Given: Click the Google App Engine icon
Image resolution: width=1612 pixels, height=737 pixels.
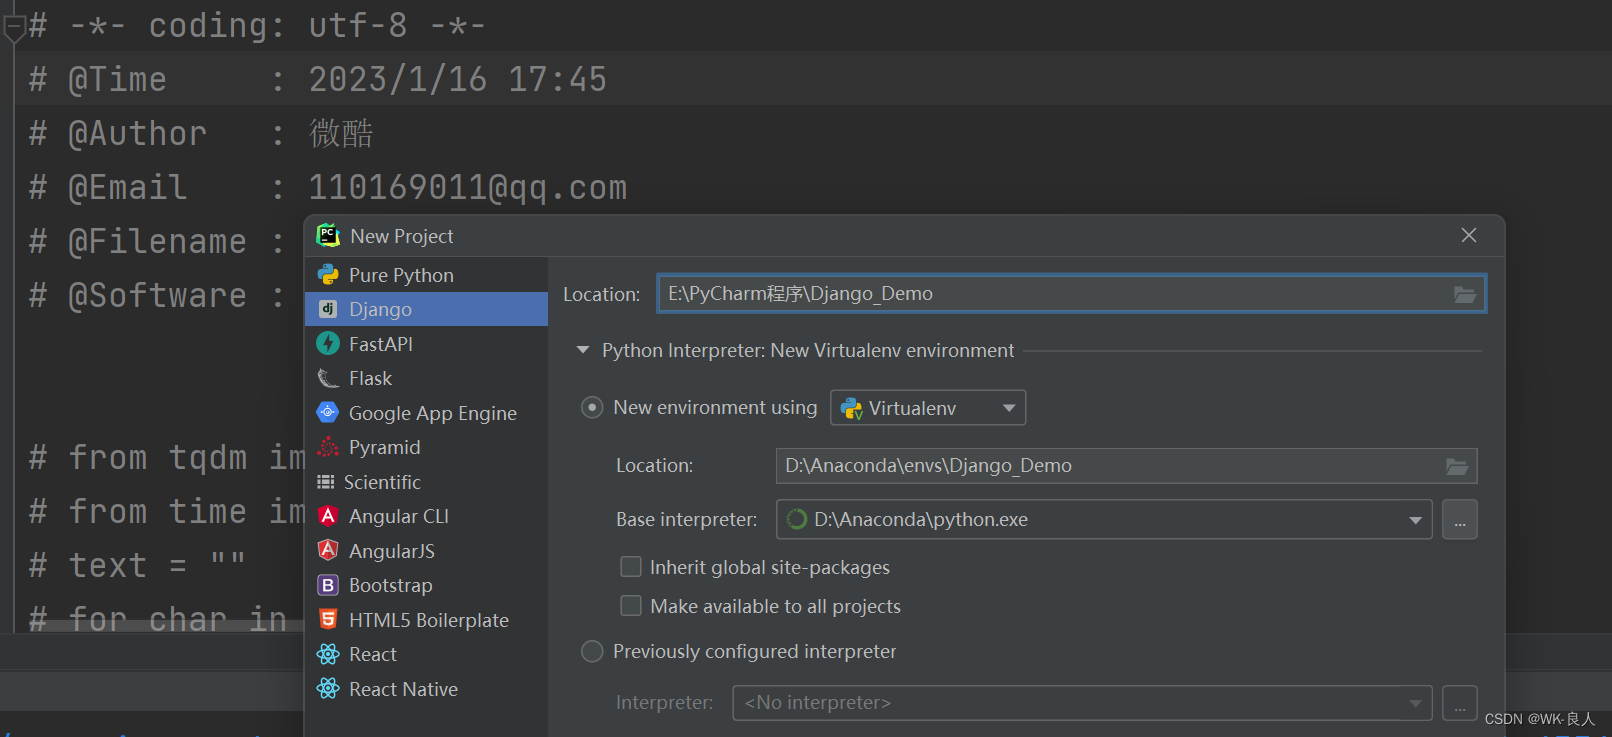Looking at the screenshot, I should (328, 412).
